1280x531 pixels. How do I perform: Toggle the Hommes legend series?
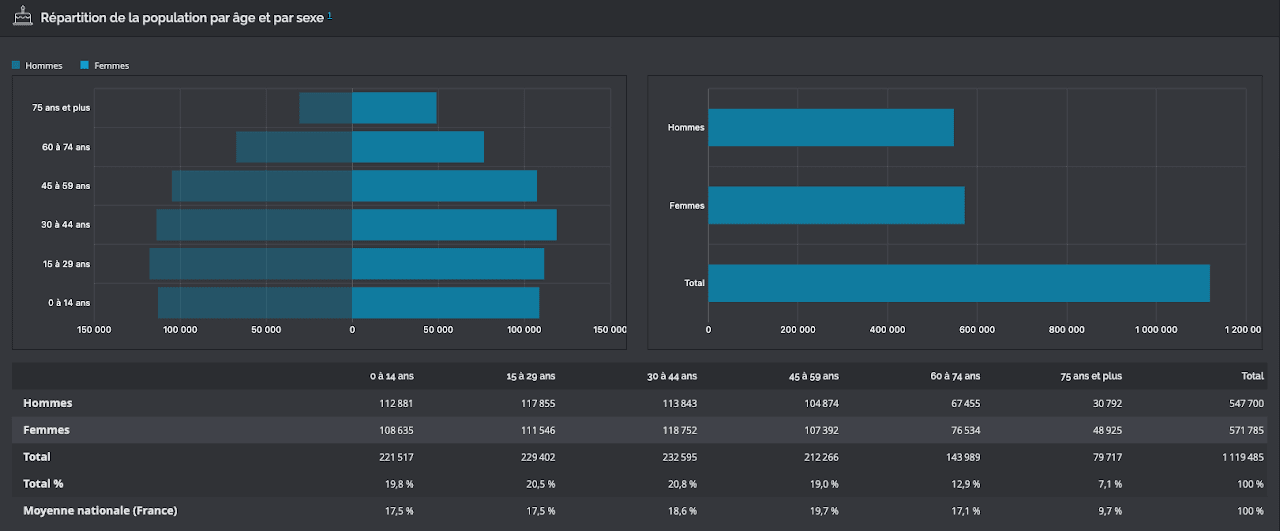tap(37, 66)
